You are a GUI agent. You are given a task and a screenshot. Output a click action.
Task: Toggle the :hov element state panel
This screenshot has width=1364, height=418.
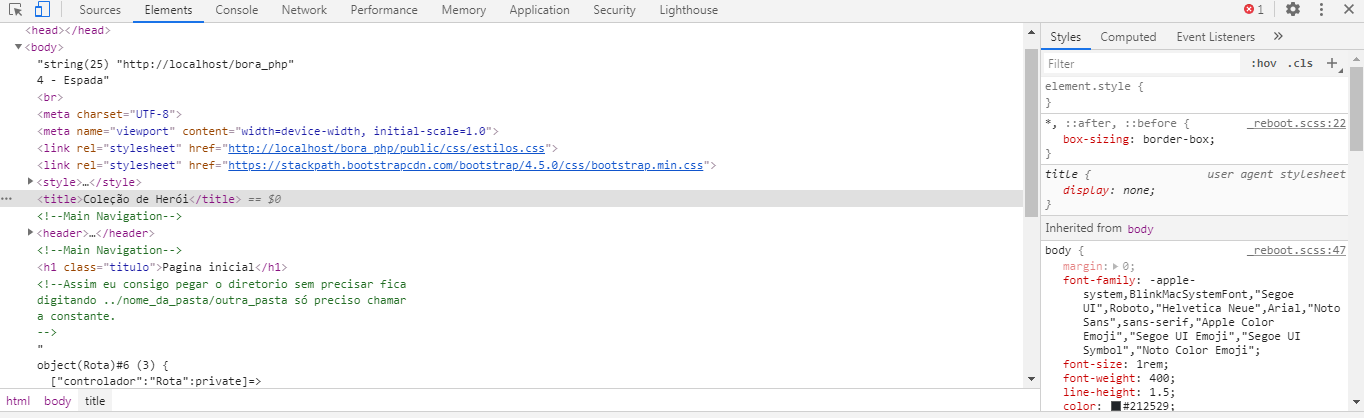tap(1264, 63)
